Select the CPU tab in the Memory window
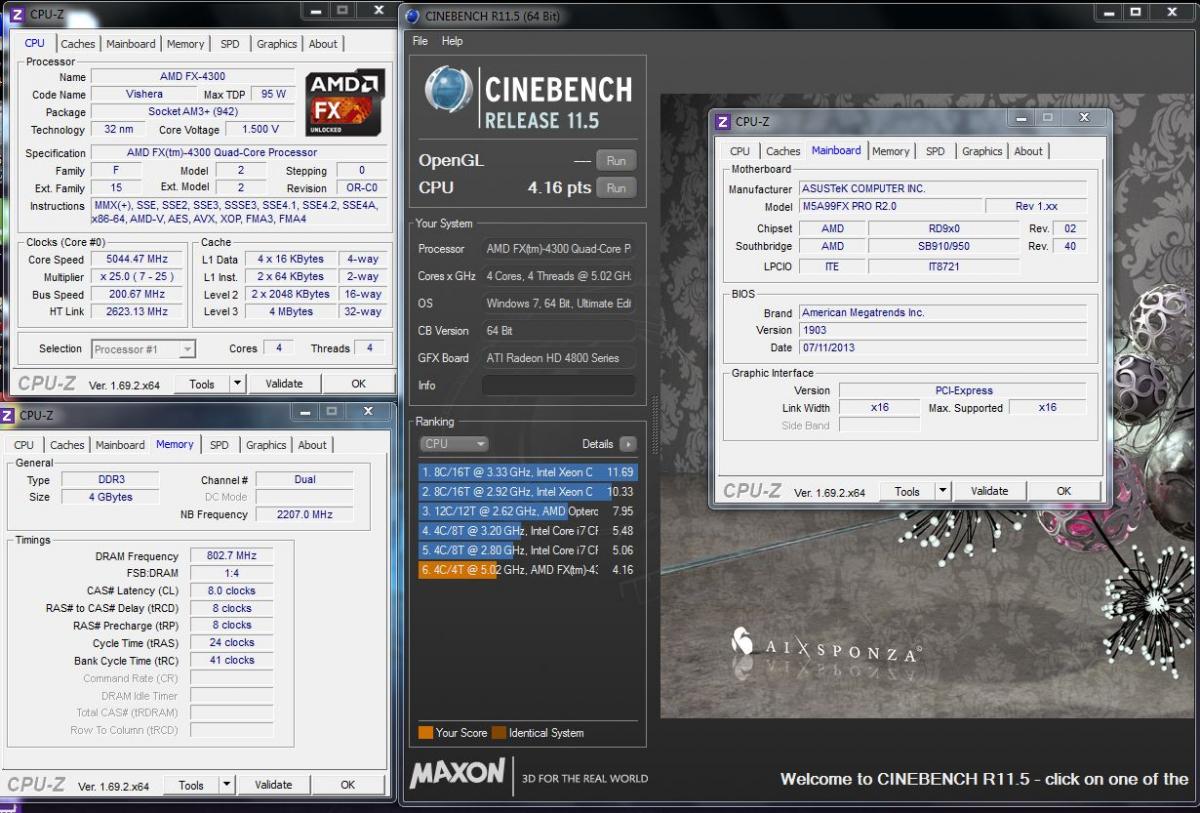This screenshot has height=813, width=1200. click(x=24, y=445)
